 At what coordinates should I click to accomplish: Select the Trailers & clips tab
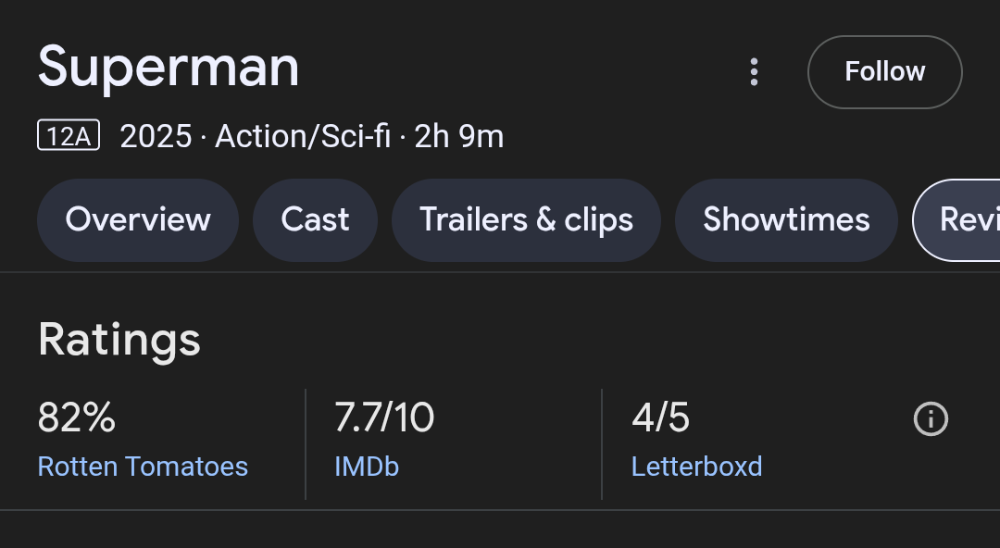pyautogui.click(x=526, y=219)
